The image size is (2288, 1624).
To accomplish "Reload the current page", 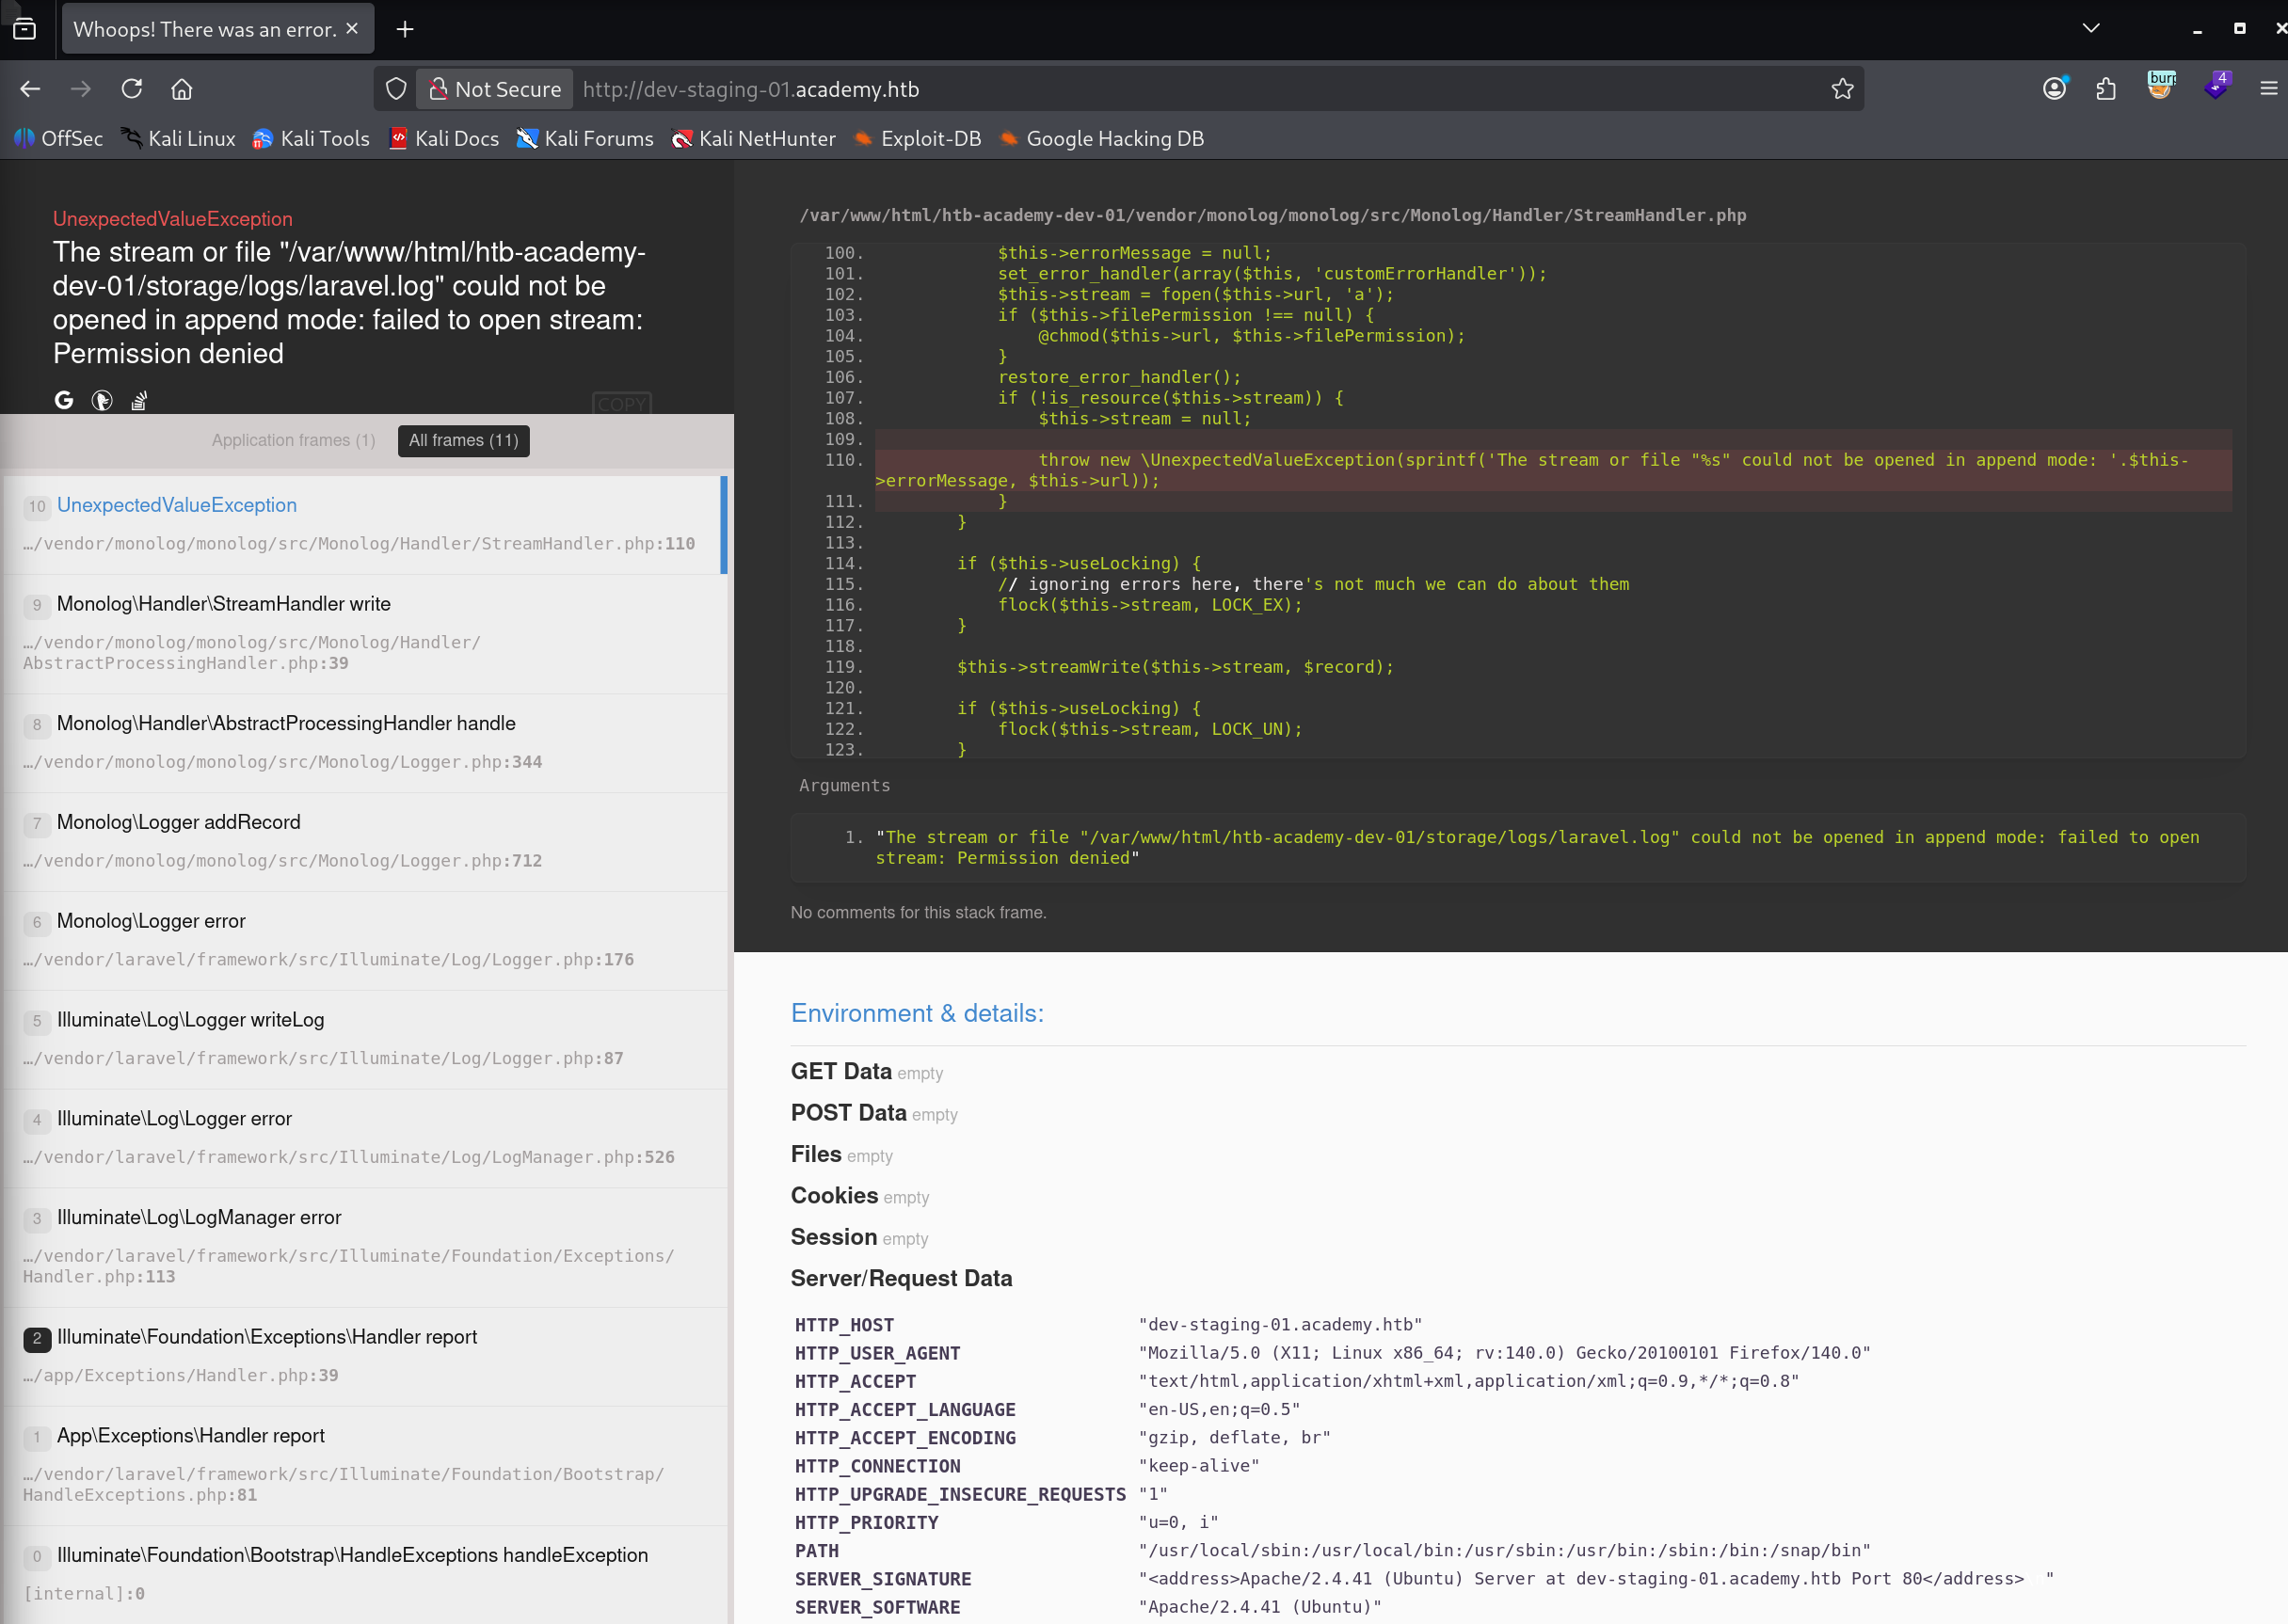I will (132, 89).
